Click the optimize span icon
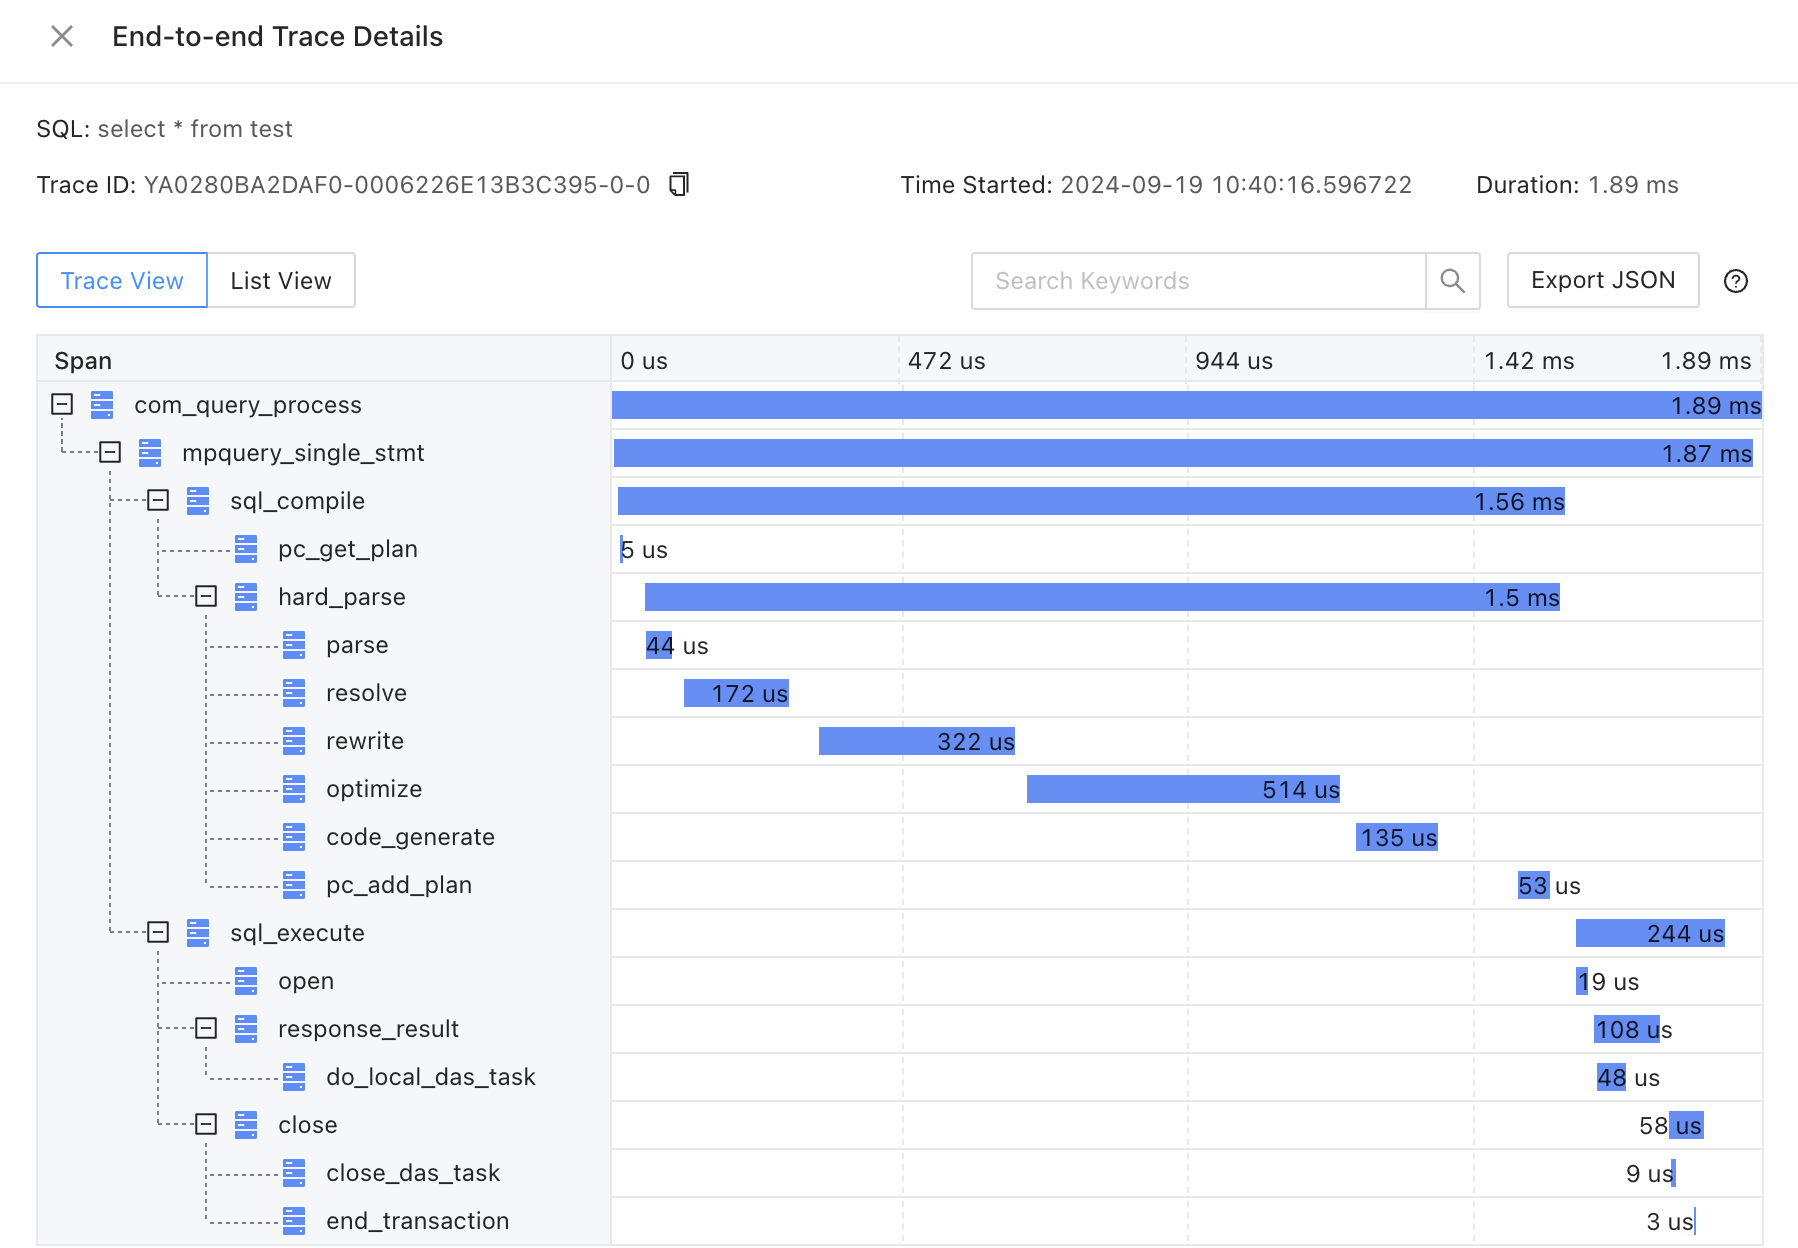This screenshot has width=1798, height=1248. [x=294, y=789]
